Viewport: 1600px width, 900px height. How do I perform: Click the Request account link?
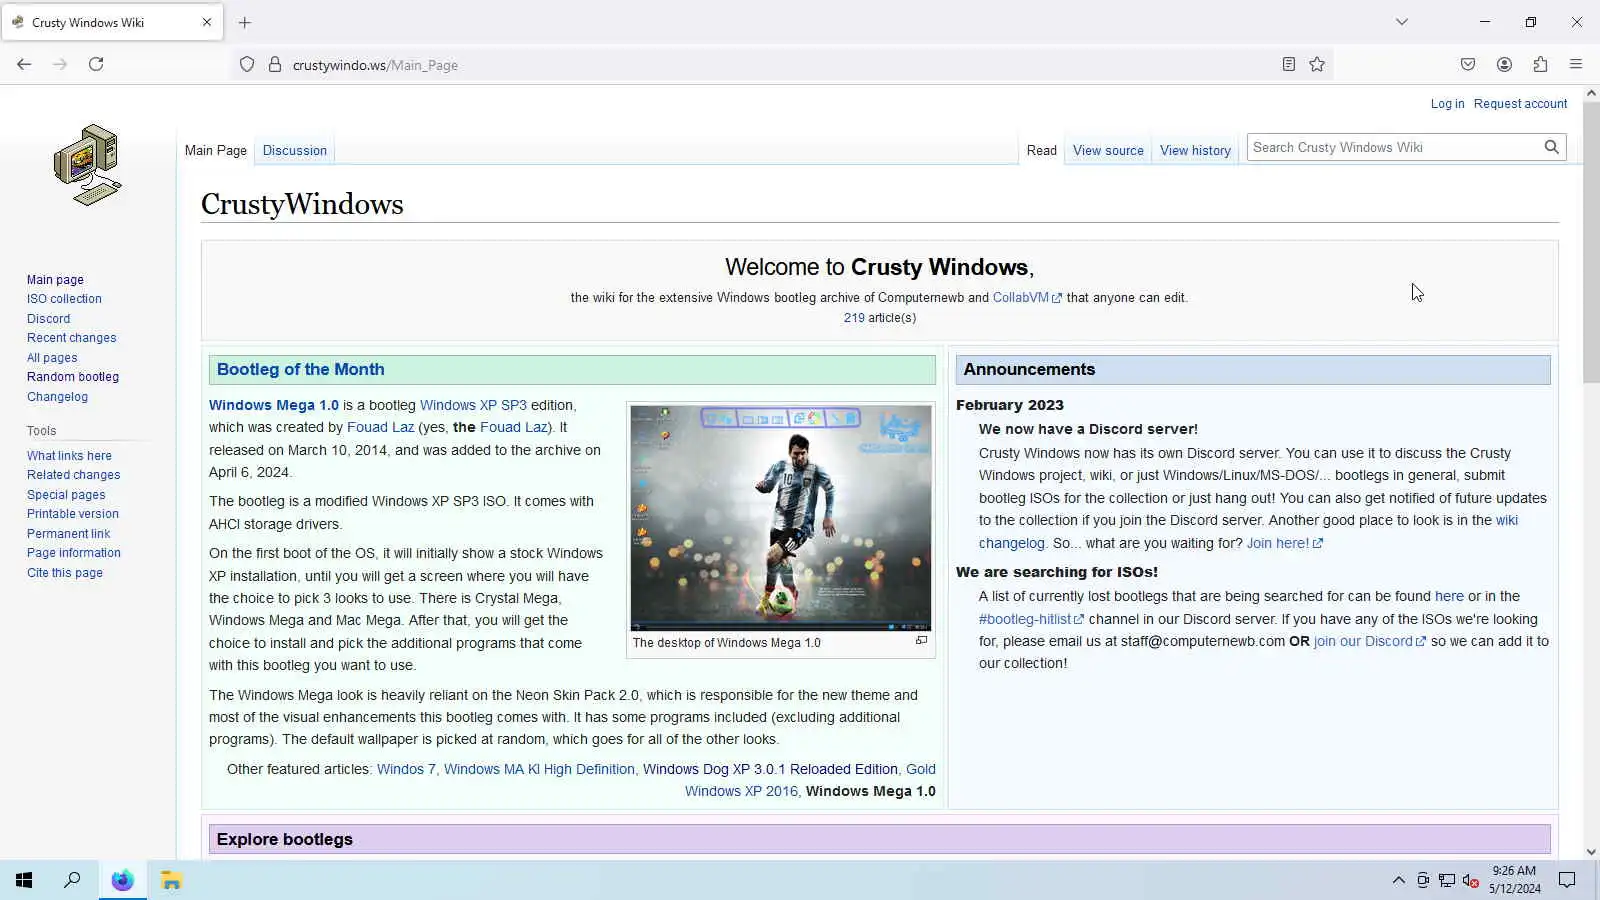click(1520, 103)
